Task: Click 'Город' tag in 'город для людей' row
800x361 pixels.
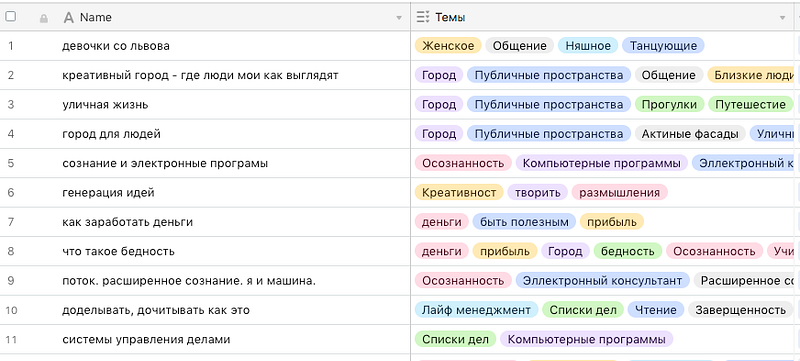Action: (x=439, y=134)
